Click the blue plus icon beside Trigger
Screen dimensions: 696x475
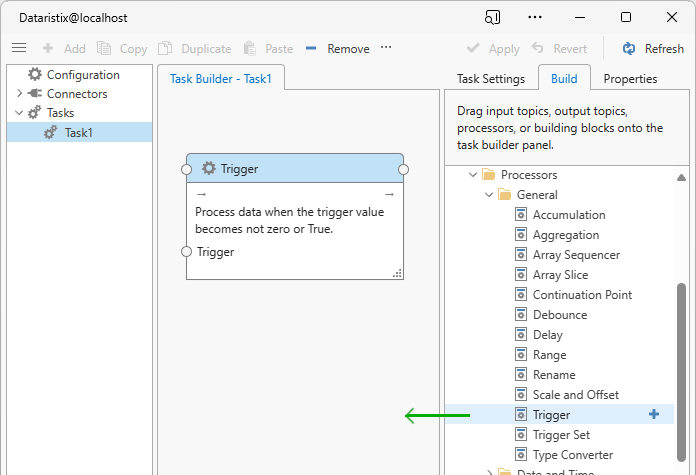(654, 414)
